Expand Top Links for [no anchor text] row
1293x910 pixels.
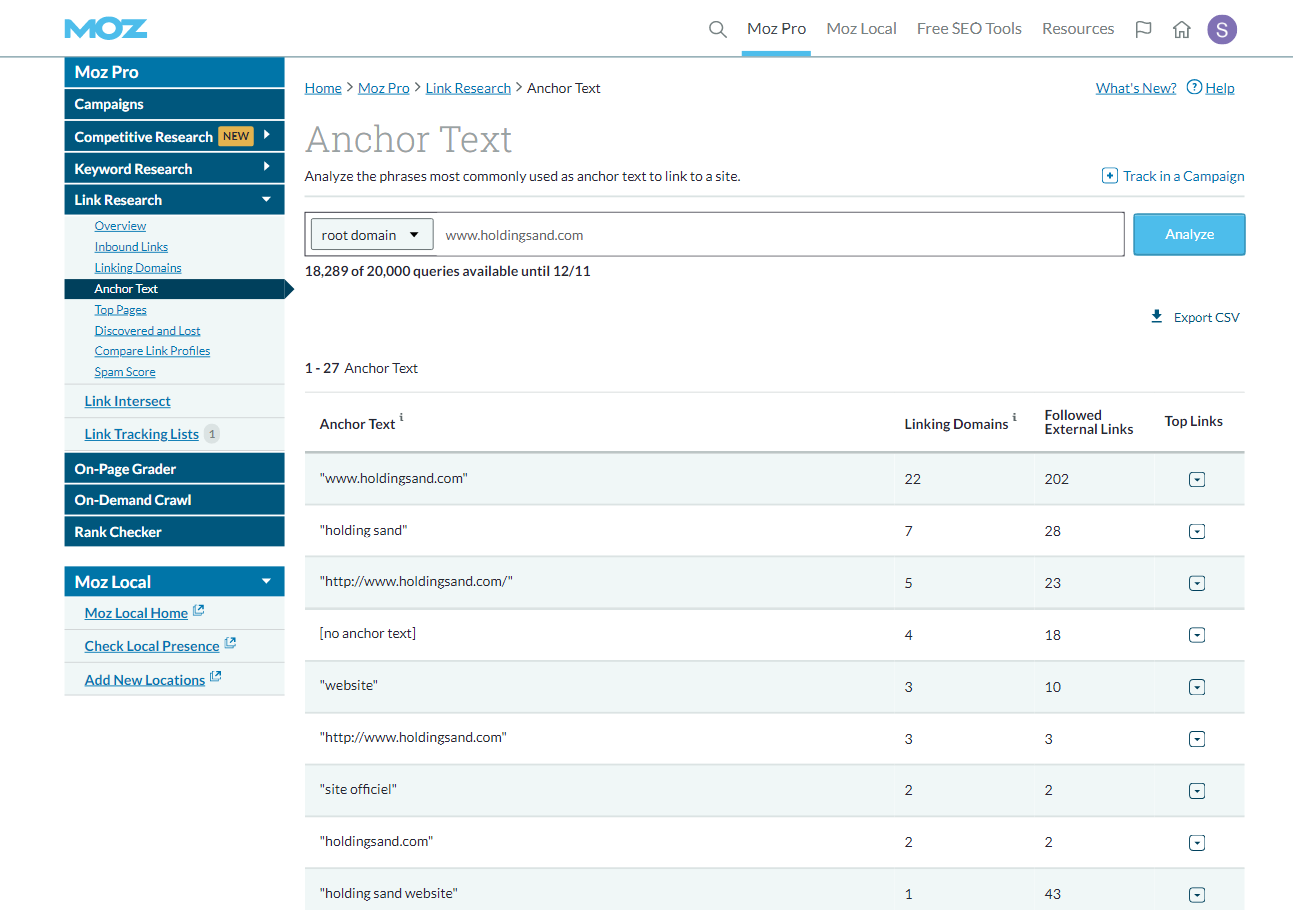pyautogui.click(x=1196, y=635)
